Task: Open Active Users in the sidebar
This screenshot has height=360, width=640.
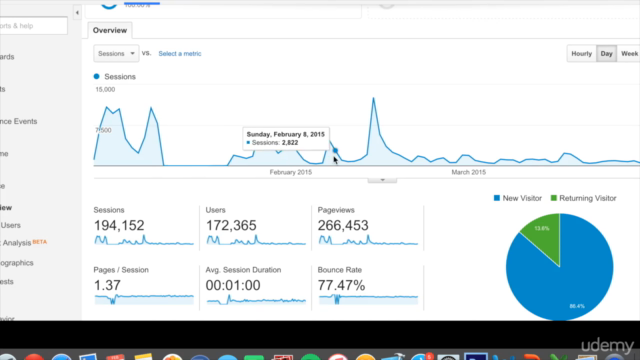Action: click(11, 225)
